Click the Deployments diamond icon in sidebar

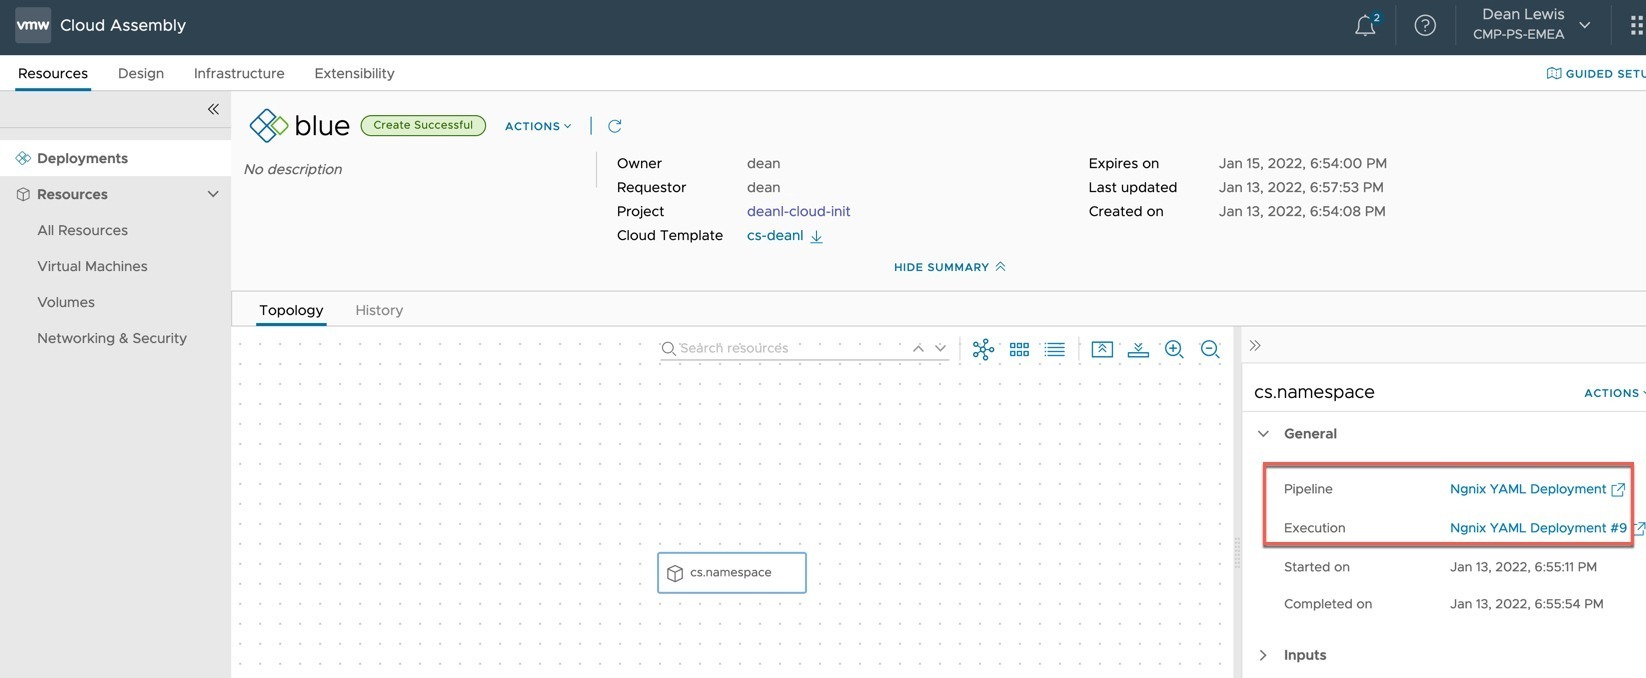coord(23,158)
